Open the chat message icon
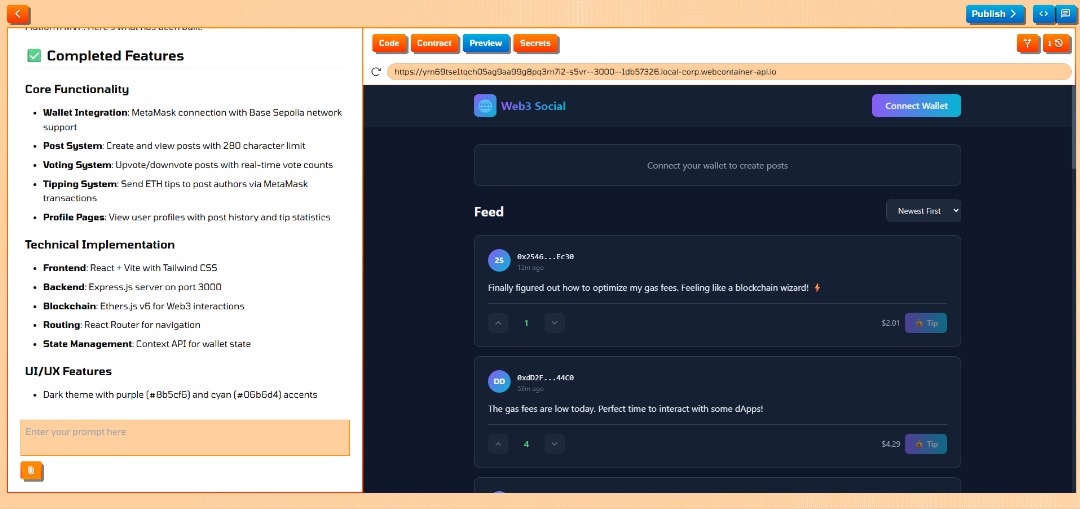This screenshot has height=509, width=1080. tap(1065, 14)
